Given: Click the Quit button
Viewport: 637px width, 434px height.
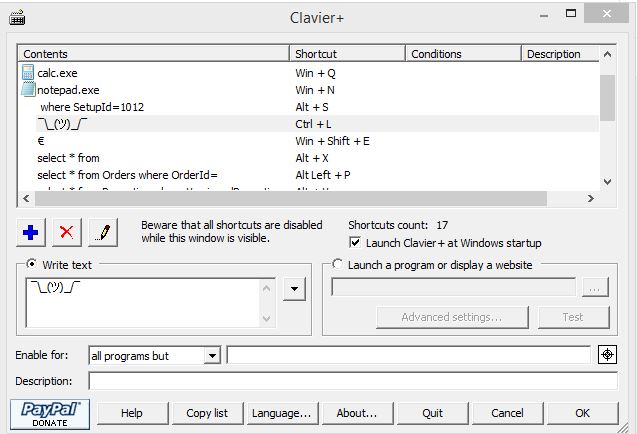Looking at the screenshot, I should point(432,413).
